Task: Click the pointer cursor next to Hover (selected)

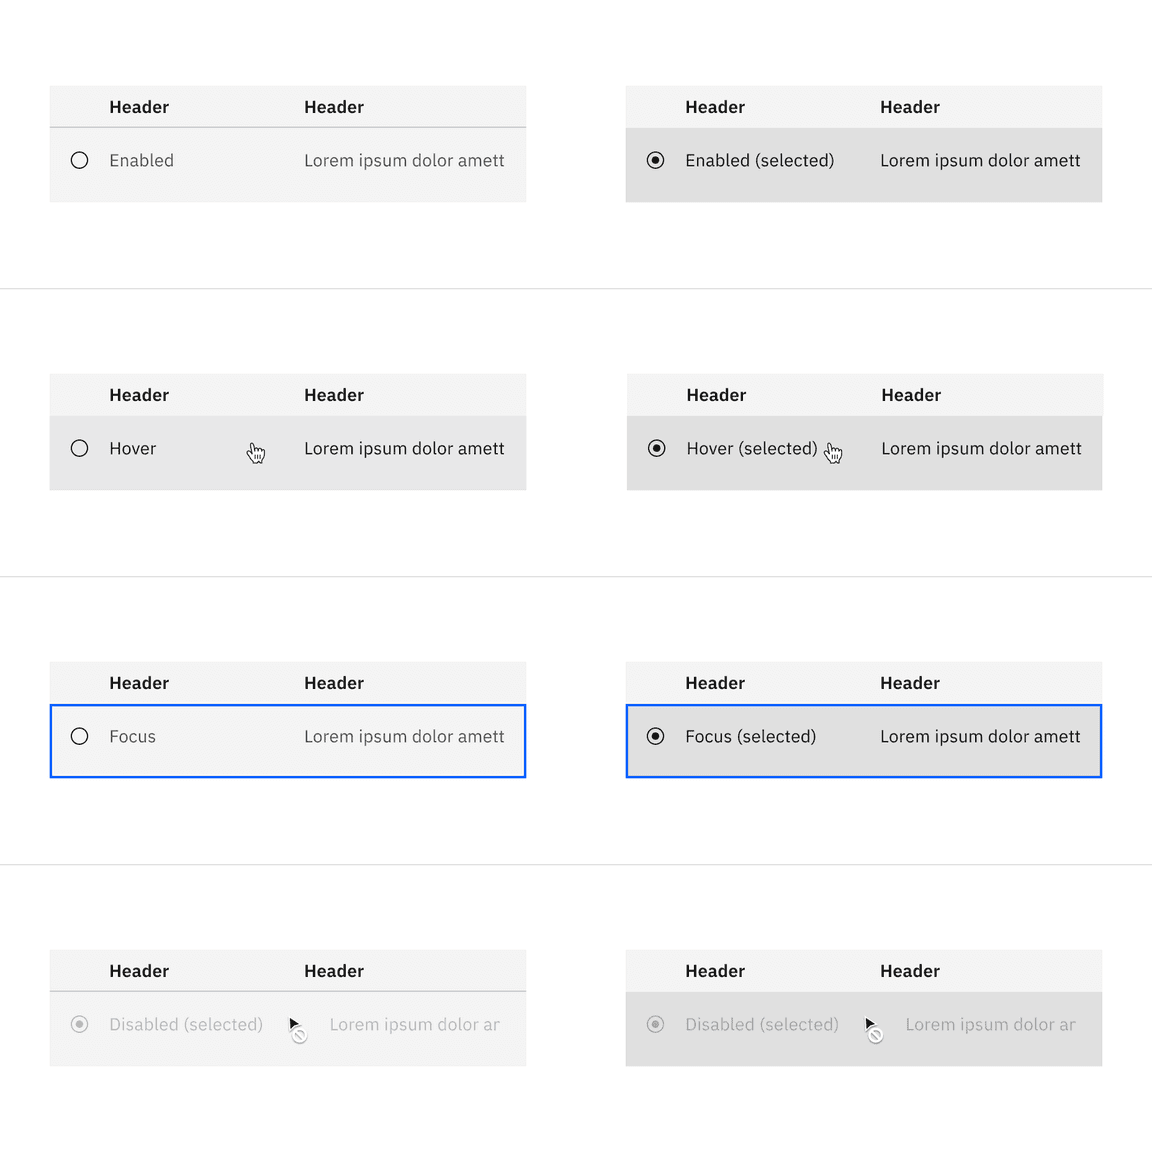Action: (833, 452)
